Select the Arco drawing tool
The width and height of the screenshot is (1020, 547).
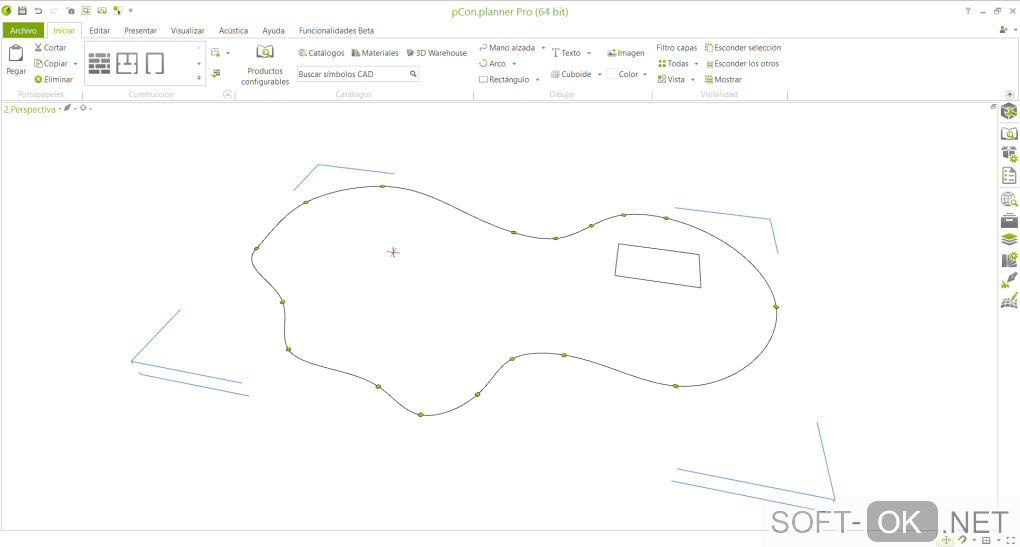(492, 64)
